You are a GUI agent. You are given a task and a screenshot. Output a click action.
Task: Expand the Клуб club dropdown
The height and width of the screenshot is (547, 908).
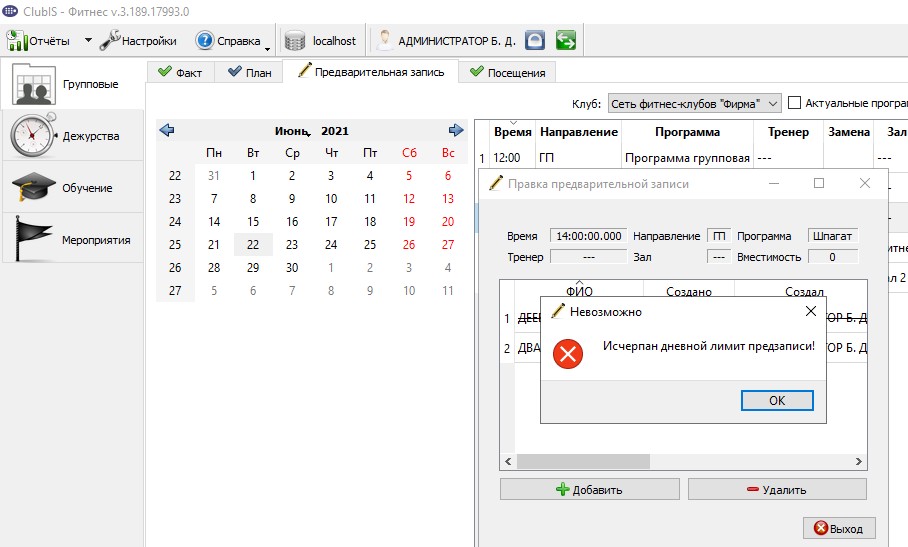[772, 104]
